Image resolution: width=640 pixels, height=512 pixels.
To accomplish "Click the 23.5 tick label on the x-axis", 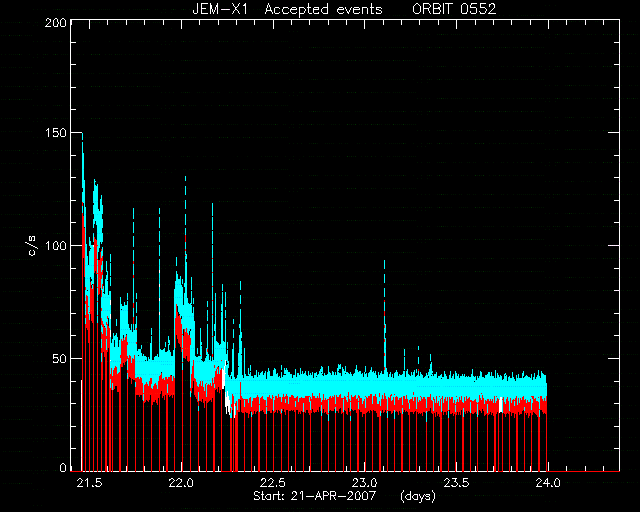I will pyautogui.click(x=456, y=483).
